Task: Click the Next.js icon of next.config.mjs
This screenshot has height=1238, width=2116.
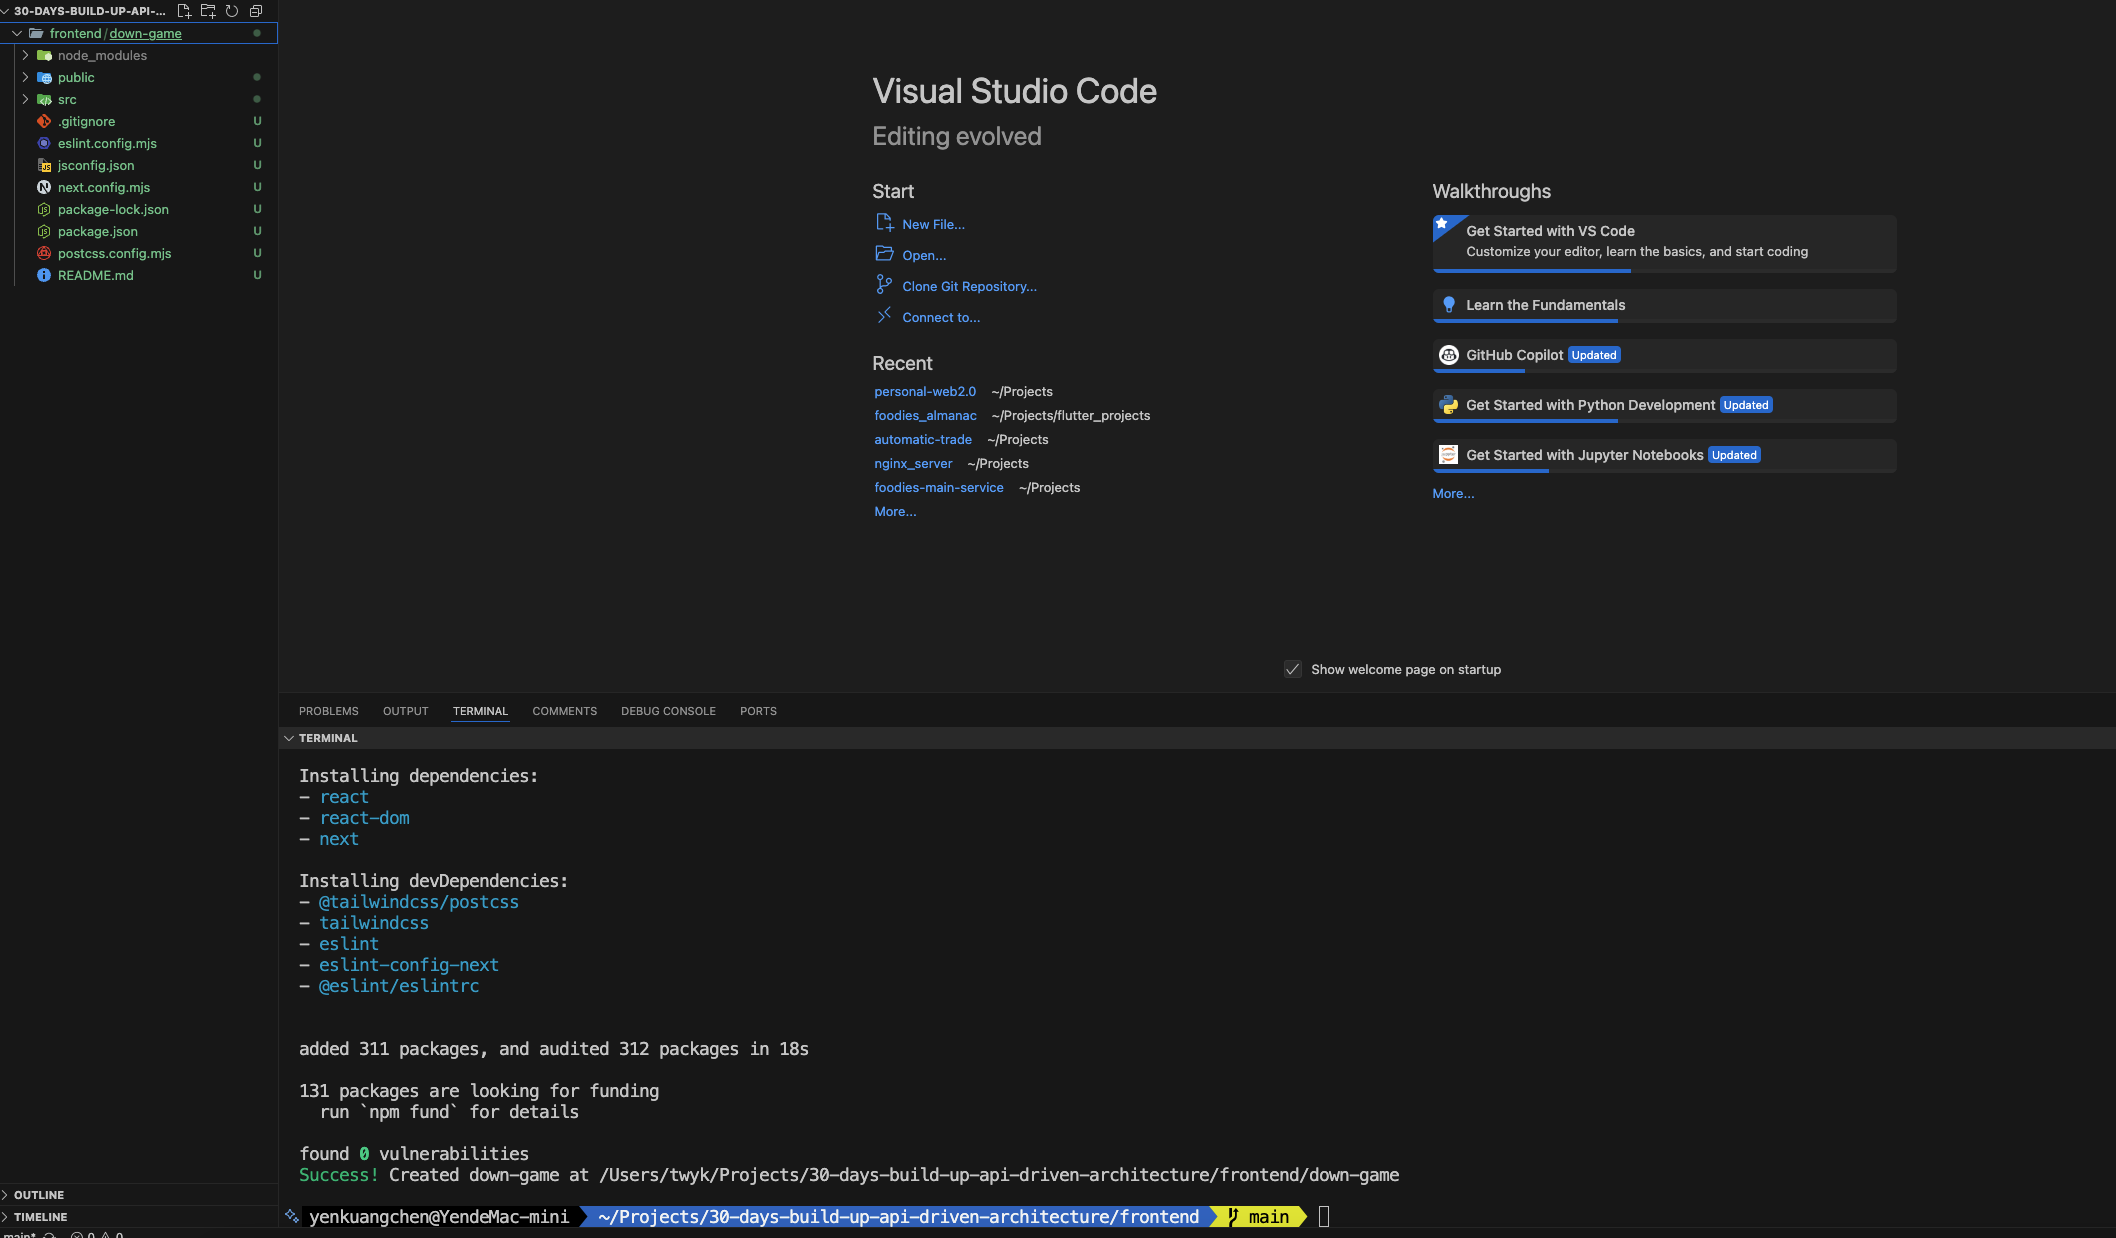Action: 44,187
